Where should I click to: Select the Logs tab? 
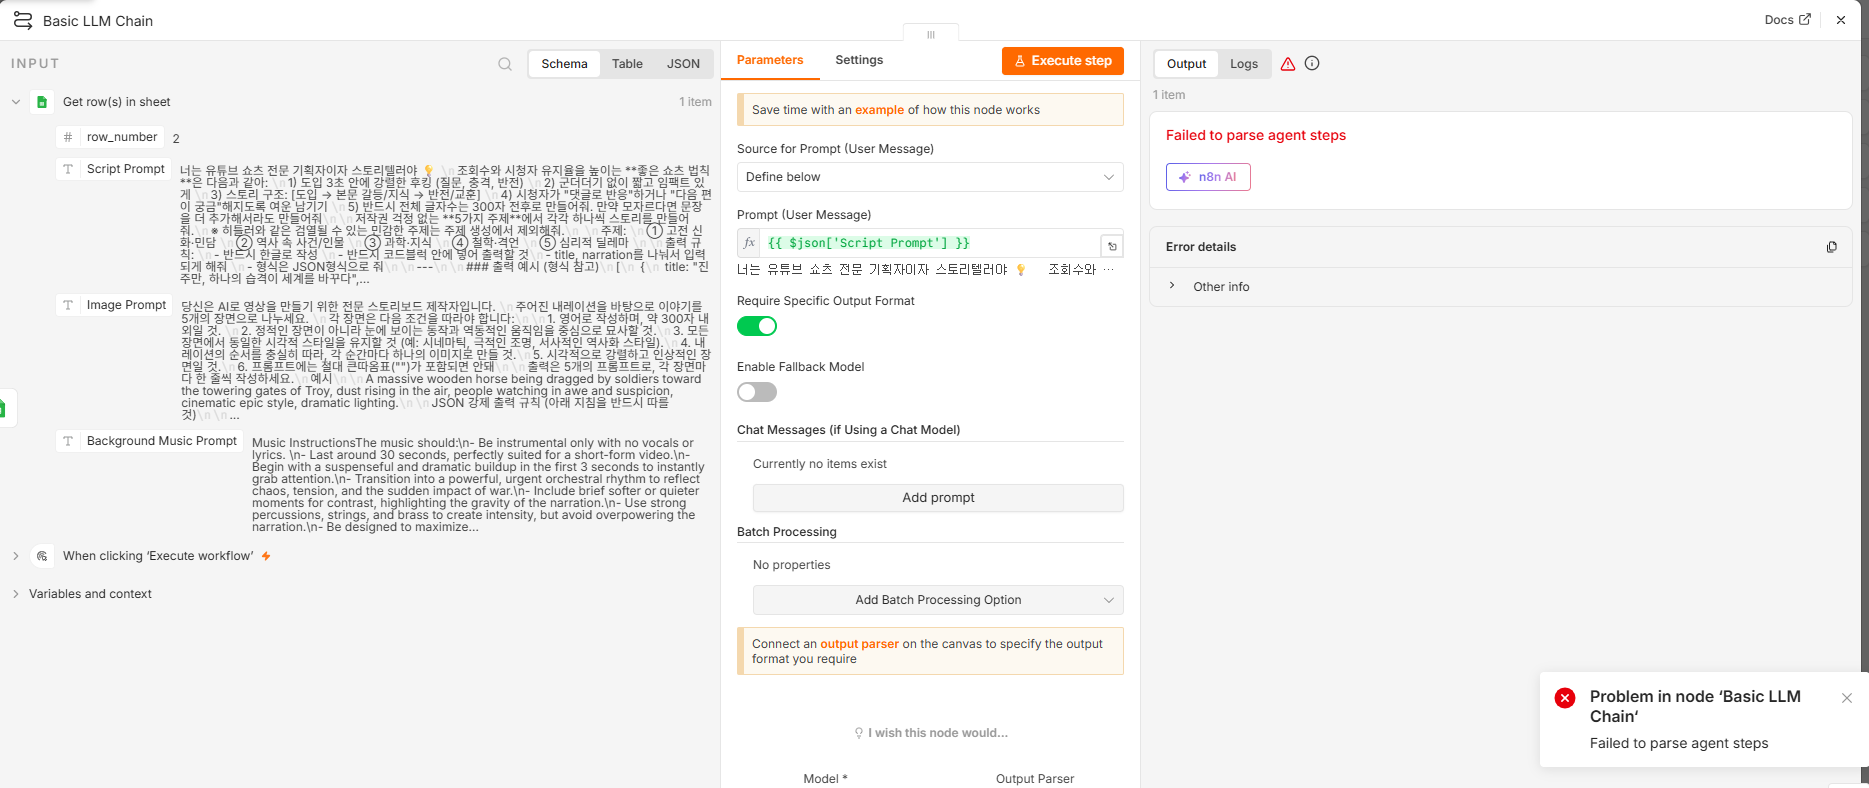(1244, 64)
